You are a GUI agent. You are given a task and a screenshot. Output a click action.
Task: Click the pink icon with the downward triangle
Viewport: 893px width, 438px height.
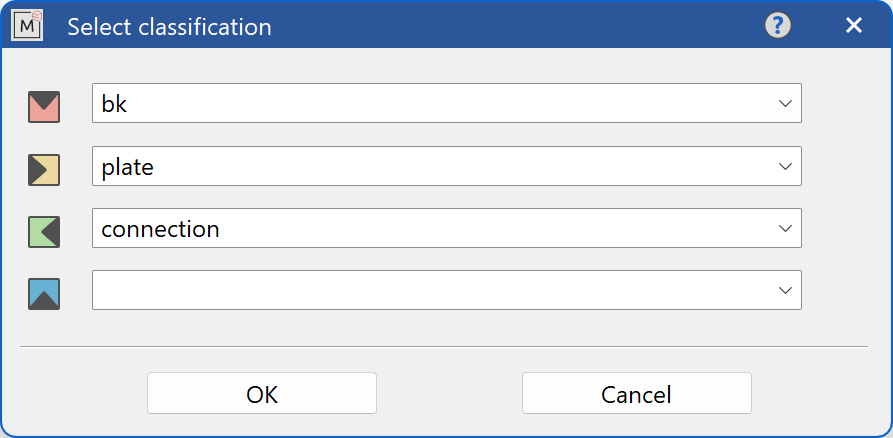[x=44, y=107]
